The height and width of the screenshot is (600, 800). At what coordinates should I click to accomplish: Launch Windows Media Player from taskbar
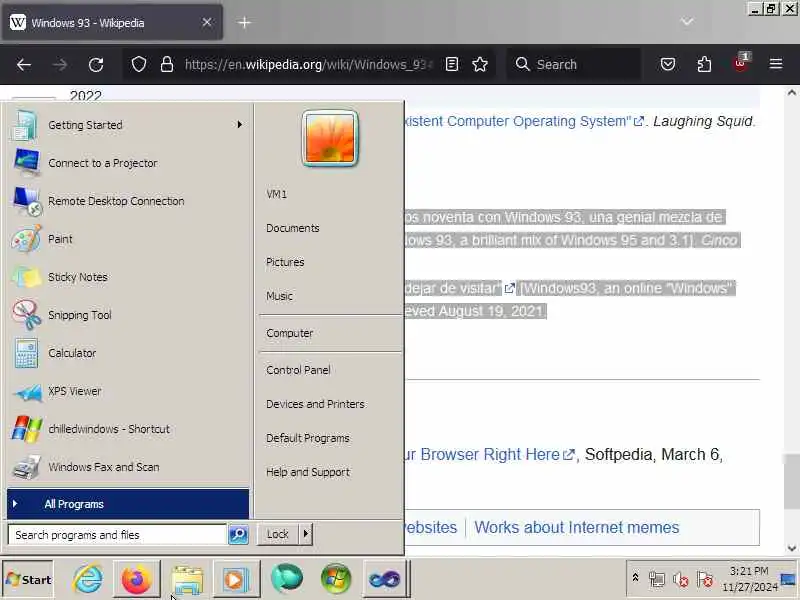coord(236,579)
